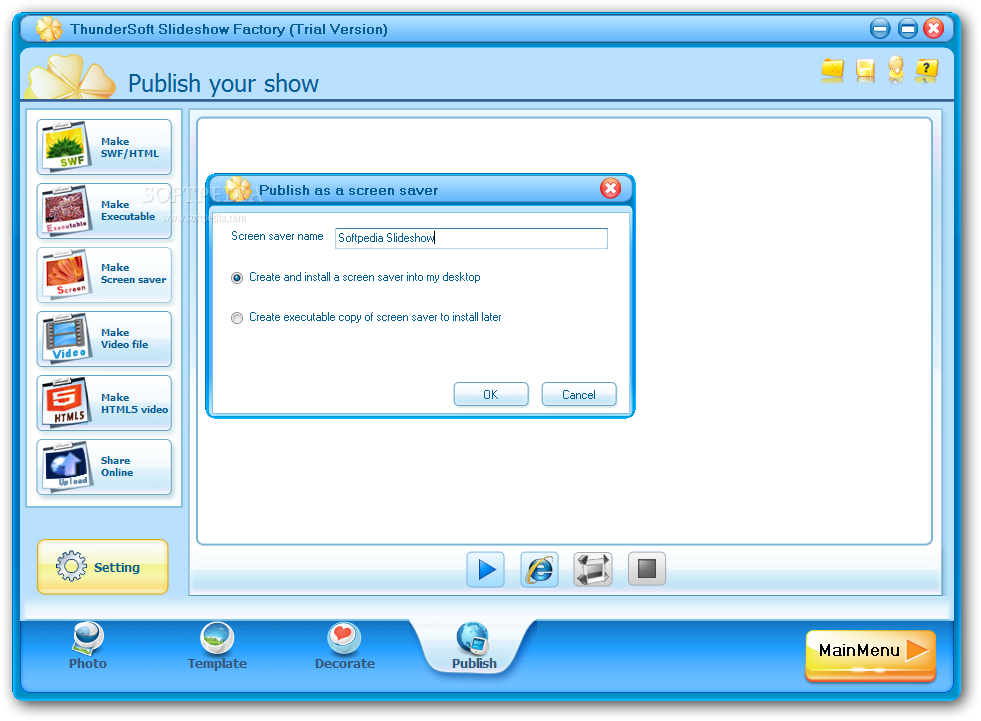Select Create executable copy radio option

tap(237, 318)
